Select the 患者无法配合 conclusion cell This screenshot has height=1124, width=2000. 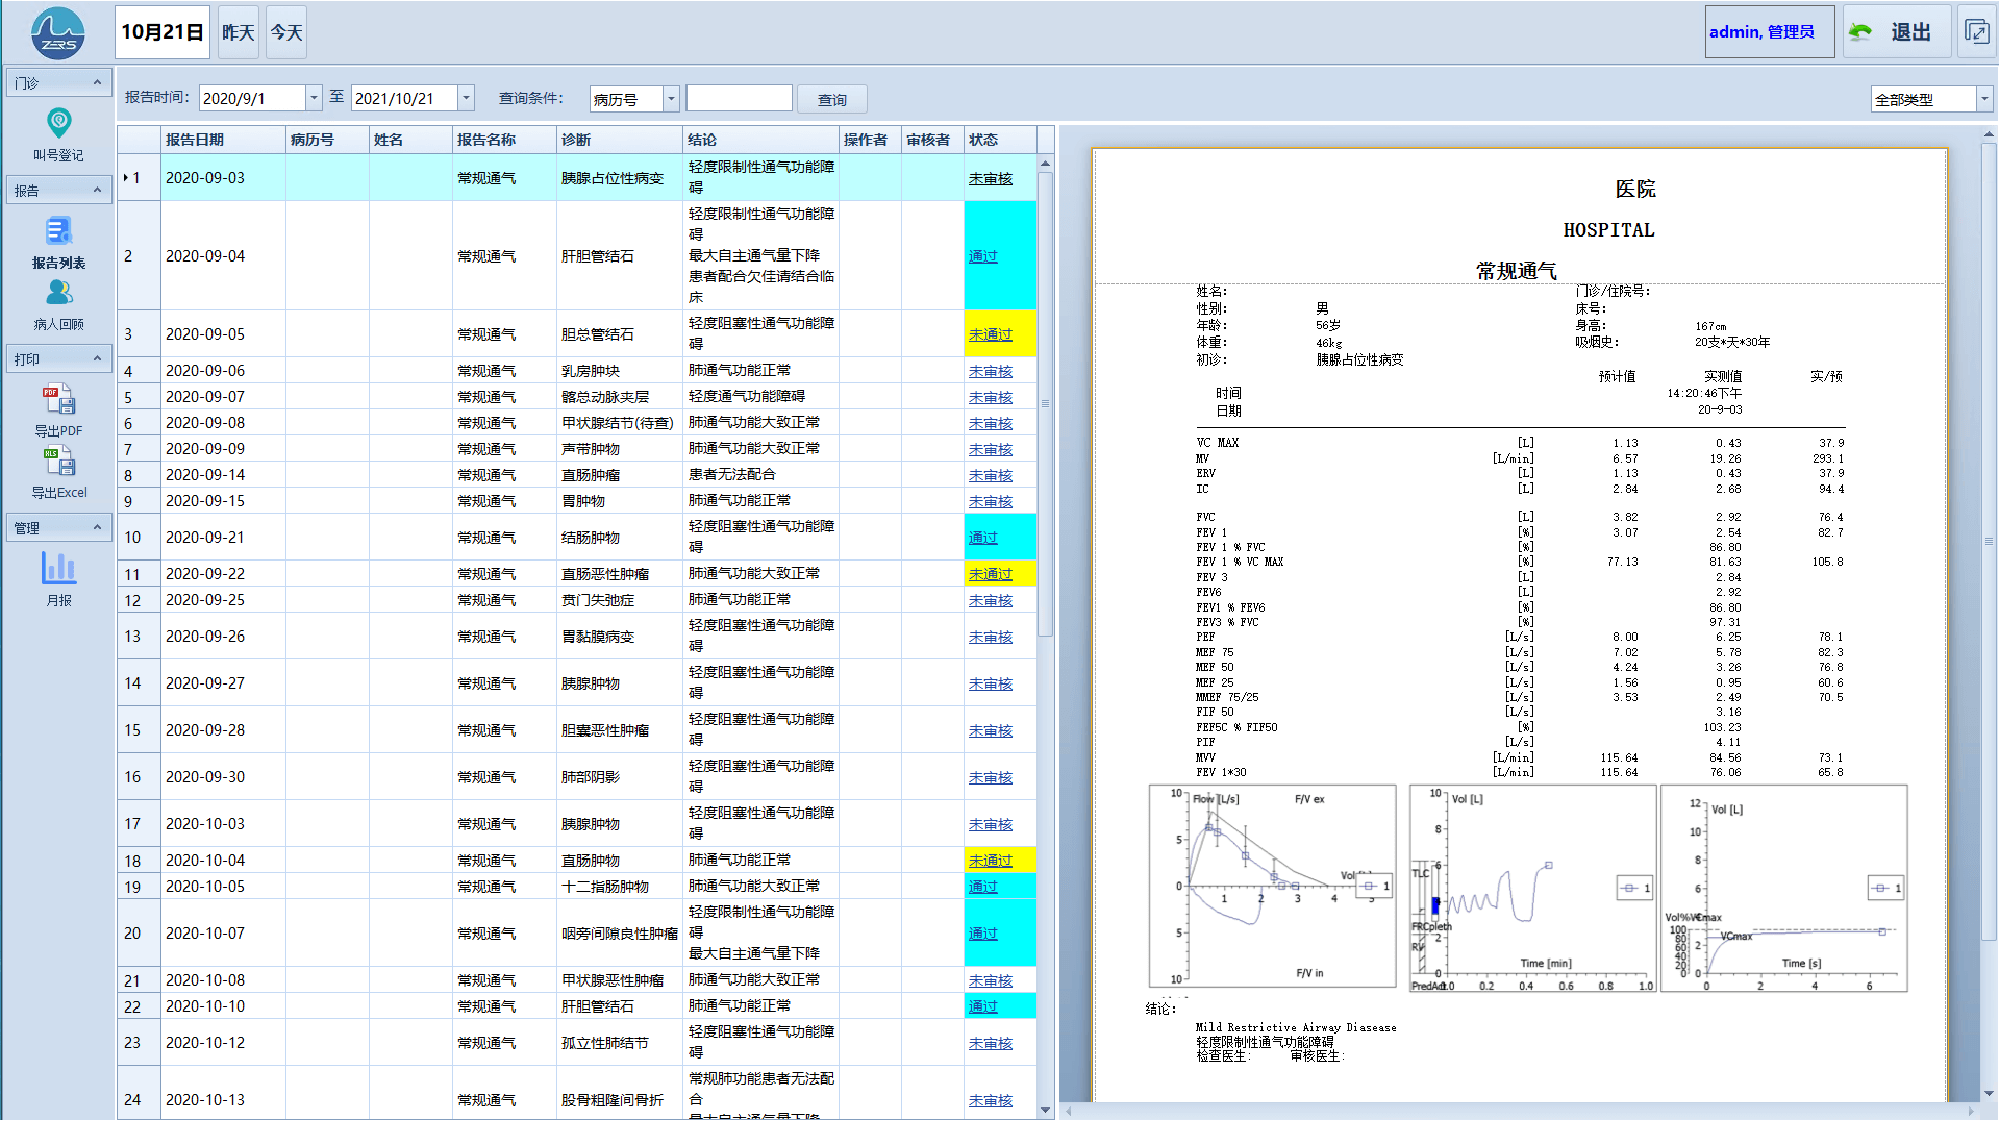pos(761,475)
